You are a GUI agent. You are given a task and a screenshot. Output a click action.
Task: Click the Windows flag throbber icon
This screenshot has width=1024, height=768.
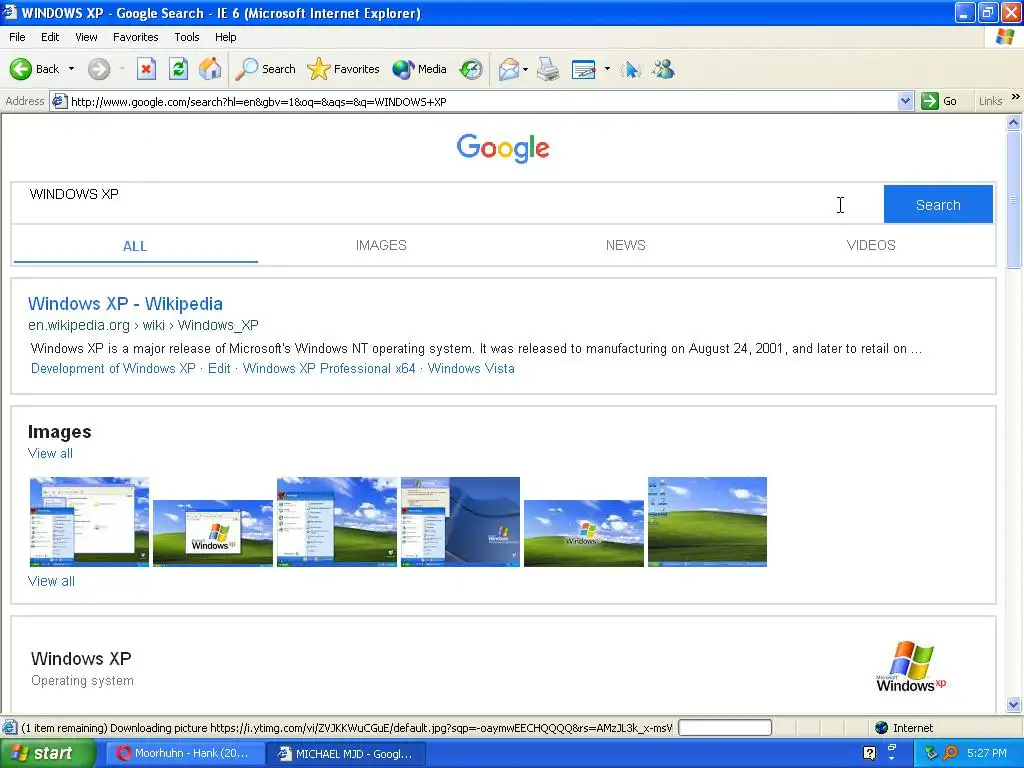pyautogui.click(x=1004, y=37)
